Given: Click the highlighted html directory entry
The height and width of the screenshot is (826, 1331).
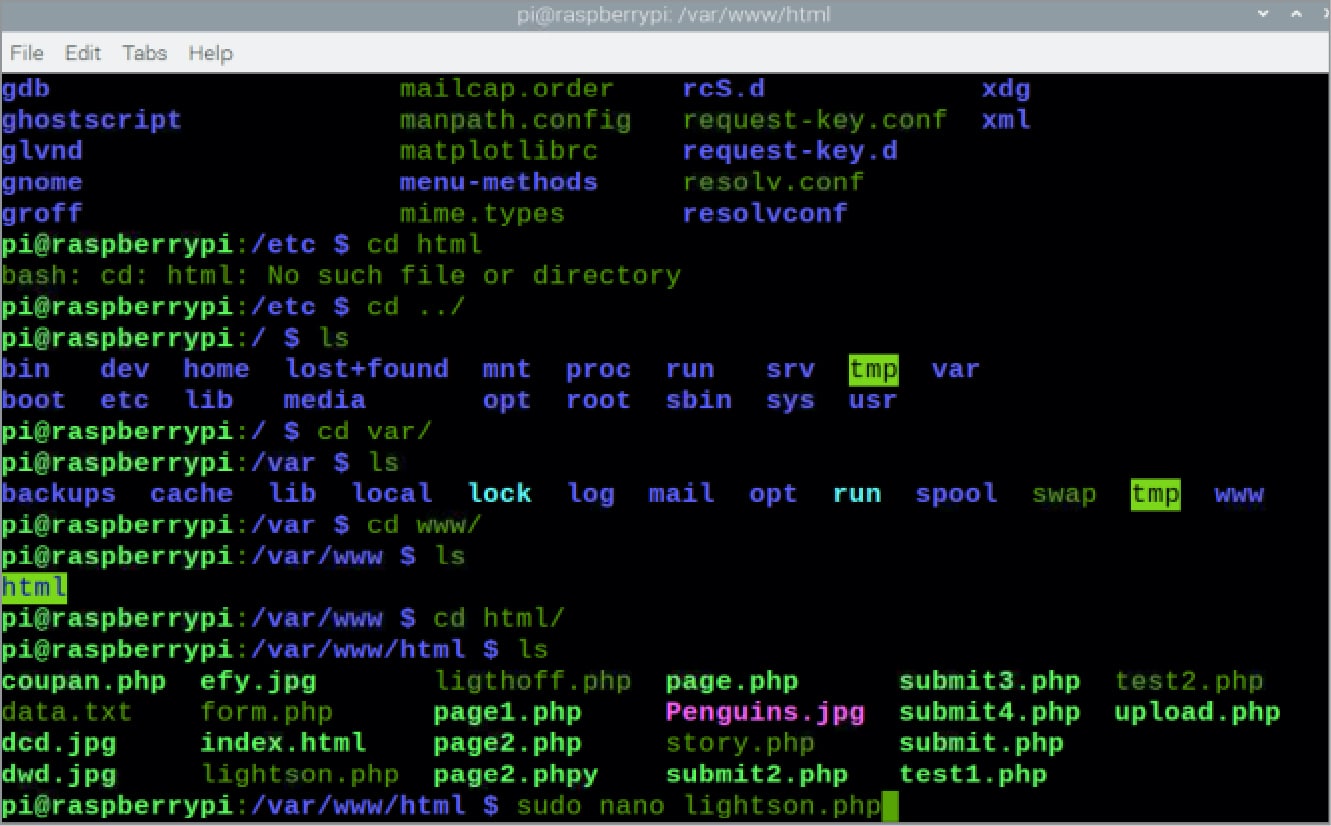Looking at the screenshot, I should pyautogui.click(x=34, y=587).
